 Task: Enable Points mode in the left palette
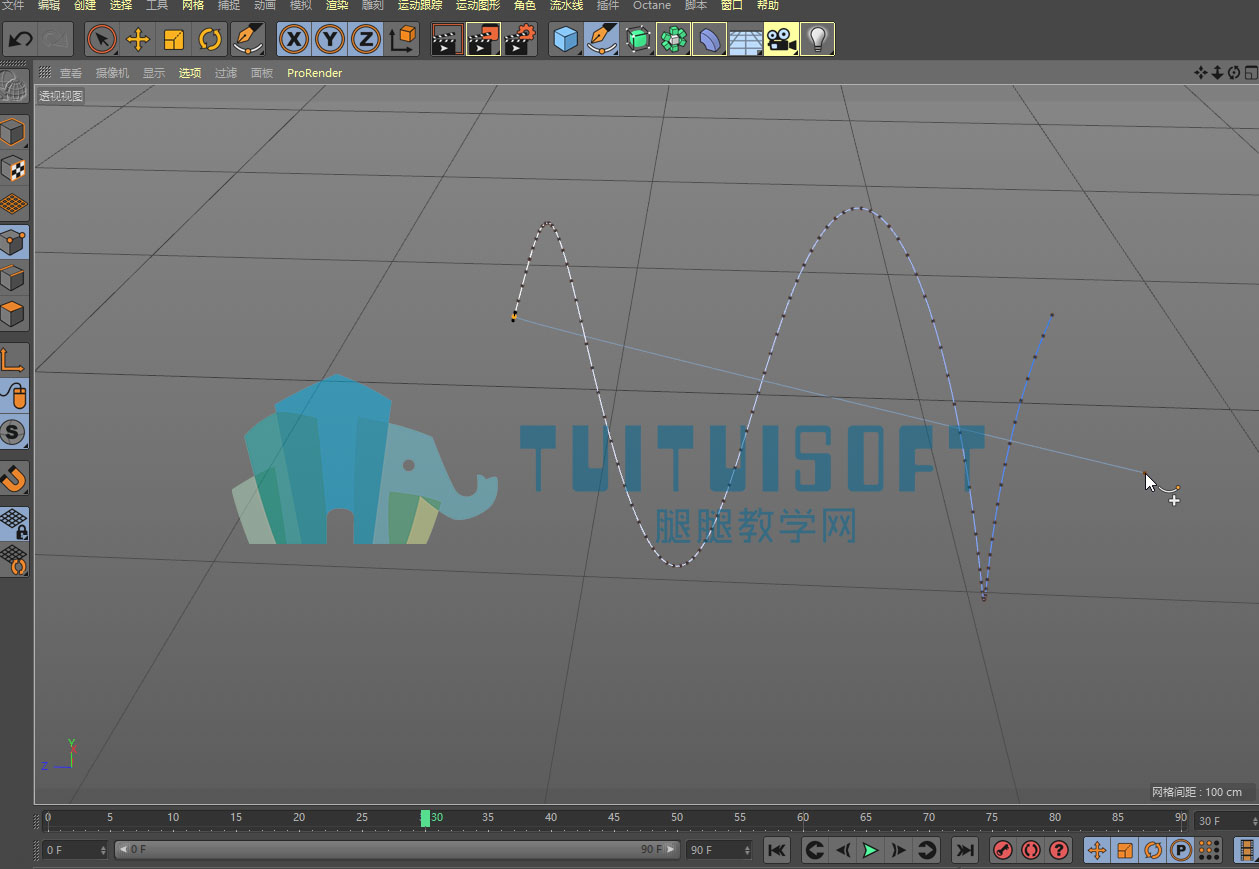(x=14, y=242)
